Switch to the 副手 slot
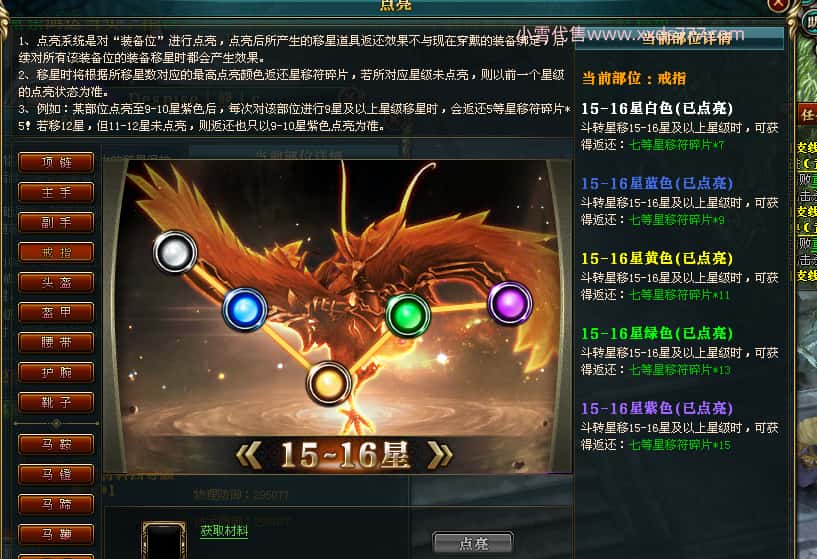Image resolution: width=817 pixels, height=559 pixels. 56,222
